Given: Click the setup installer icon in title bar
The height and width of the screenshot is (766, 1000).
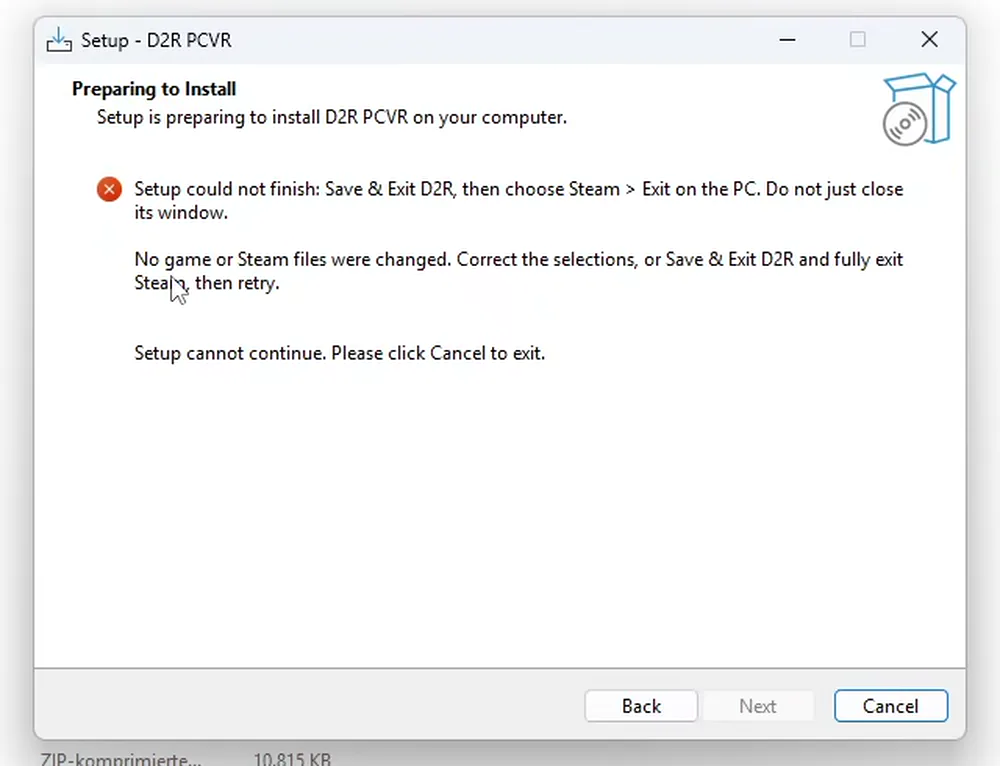Looking at the screenshot, I should (59, 40).
